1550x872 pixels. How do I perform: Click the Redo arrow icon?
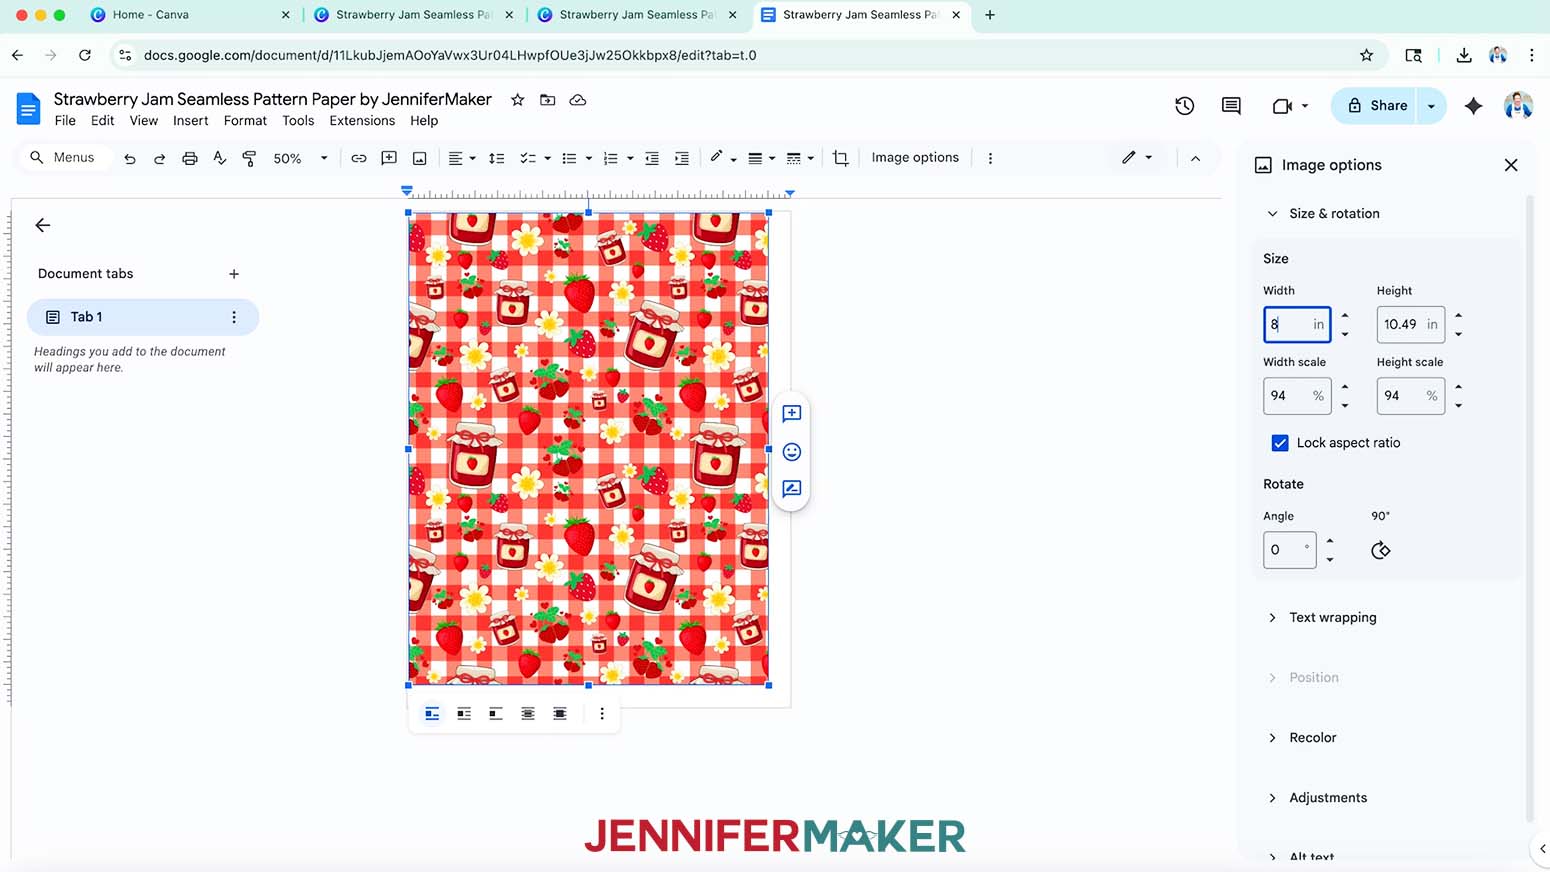[x=159, y=158]
